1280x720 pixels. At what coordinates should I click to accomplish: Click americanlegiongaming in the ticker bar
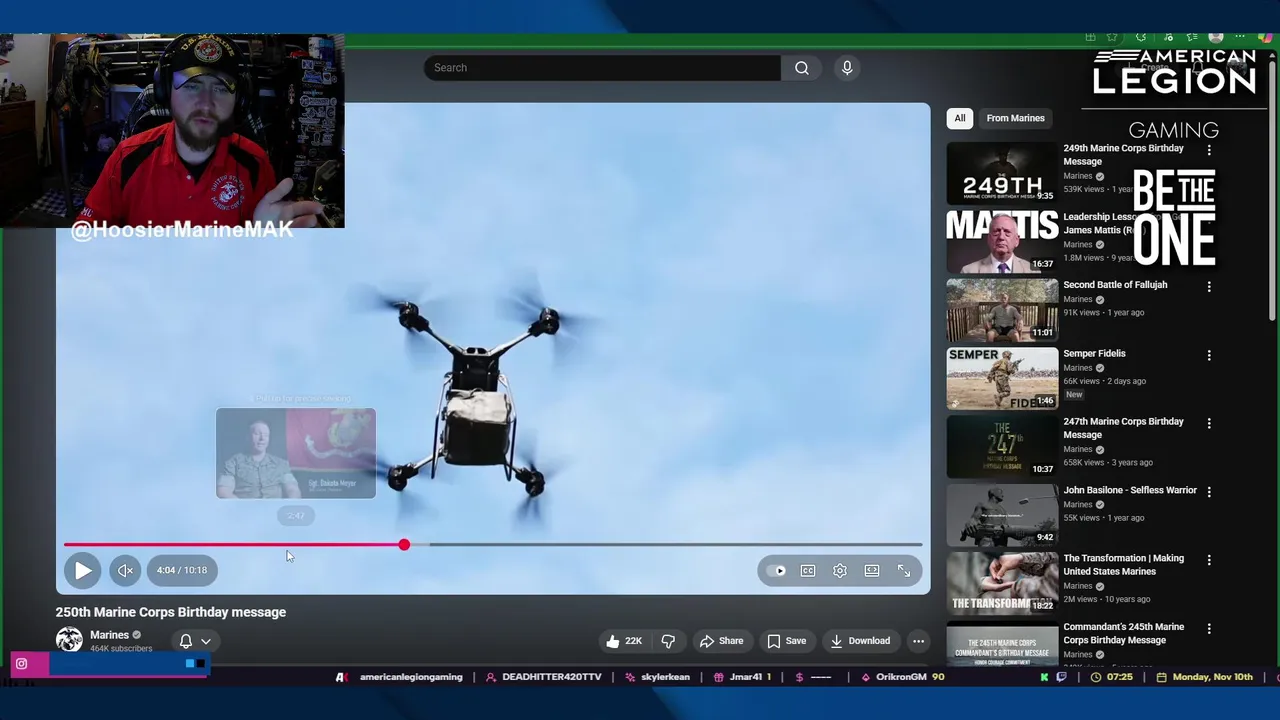coord(411,677)
